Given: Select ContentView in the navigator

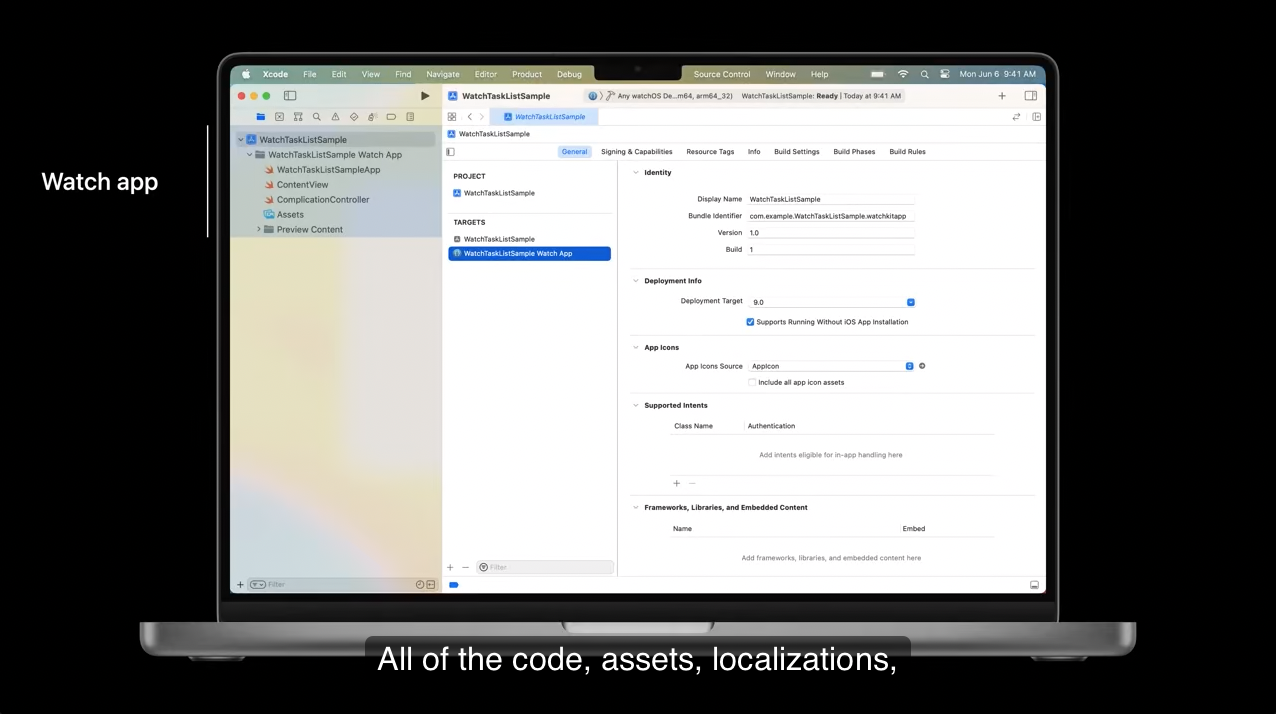Looking at the screenshot, I should tap(302, 185).
